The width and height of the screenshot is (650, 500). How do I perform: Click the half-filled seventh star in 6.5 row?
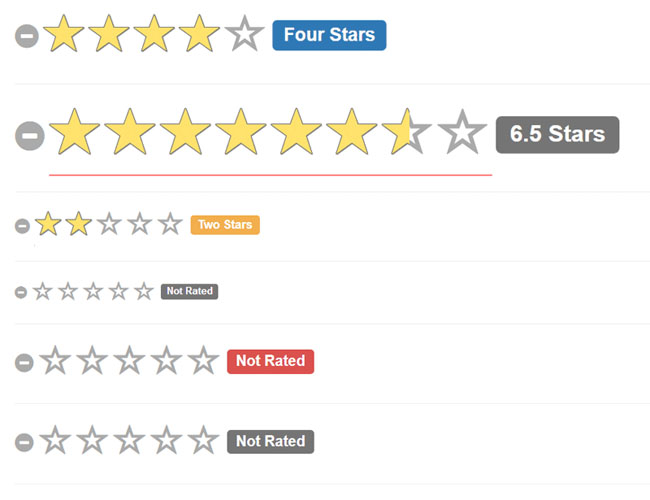[x=405, y=133]
